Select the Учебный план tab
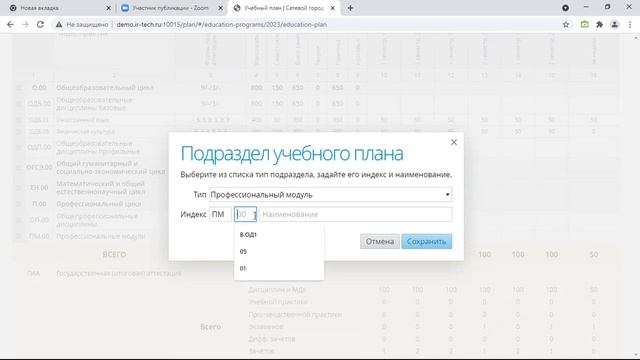 [284, 8]
